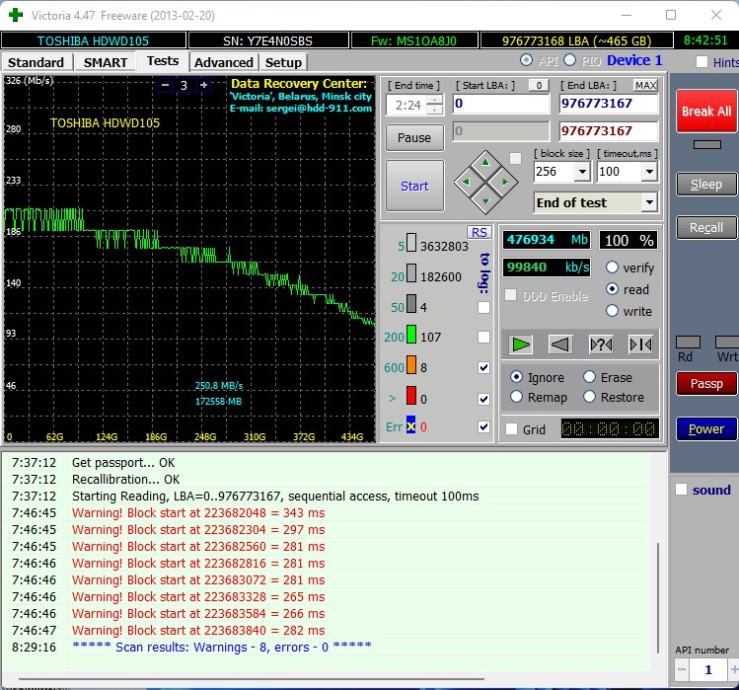The width and height of the screenshot is (739, 690).
Task: Select the butterfly scan mode icon
Action: click(640, 344)
